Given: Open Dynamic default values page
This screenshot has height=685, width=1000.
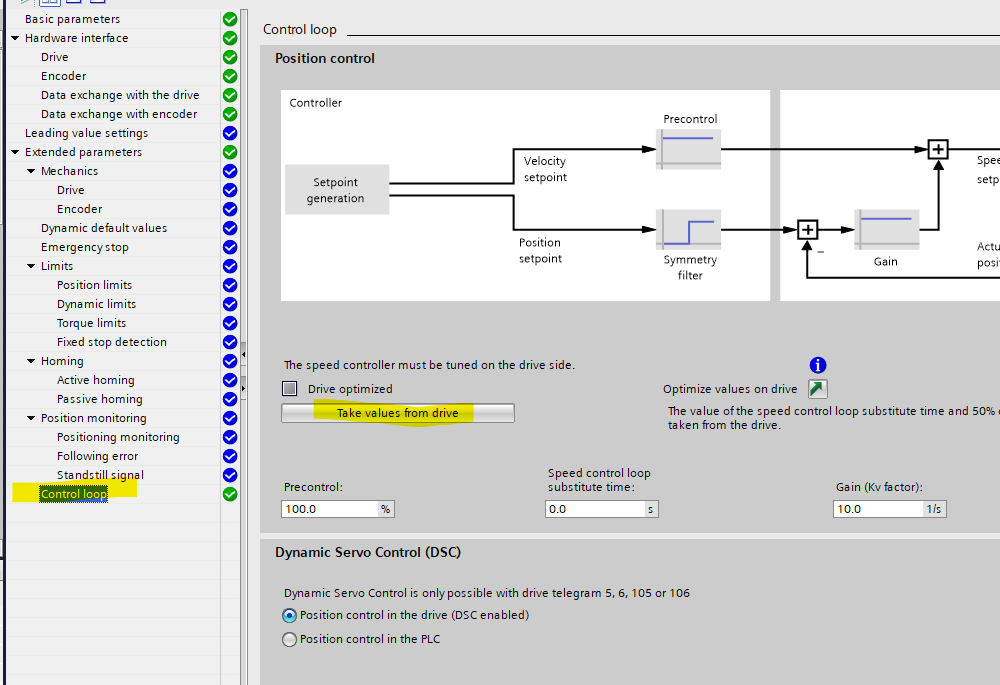Looking at the screenshot, I should click(104, 228).
